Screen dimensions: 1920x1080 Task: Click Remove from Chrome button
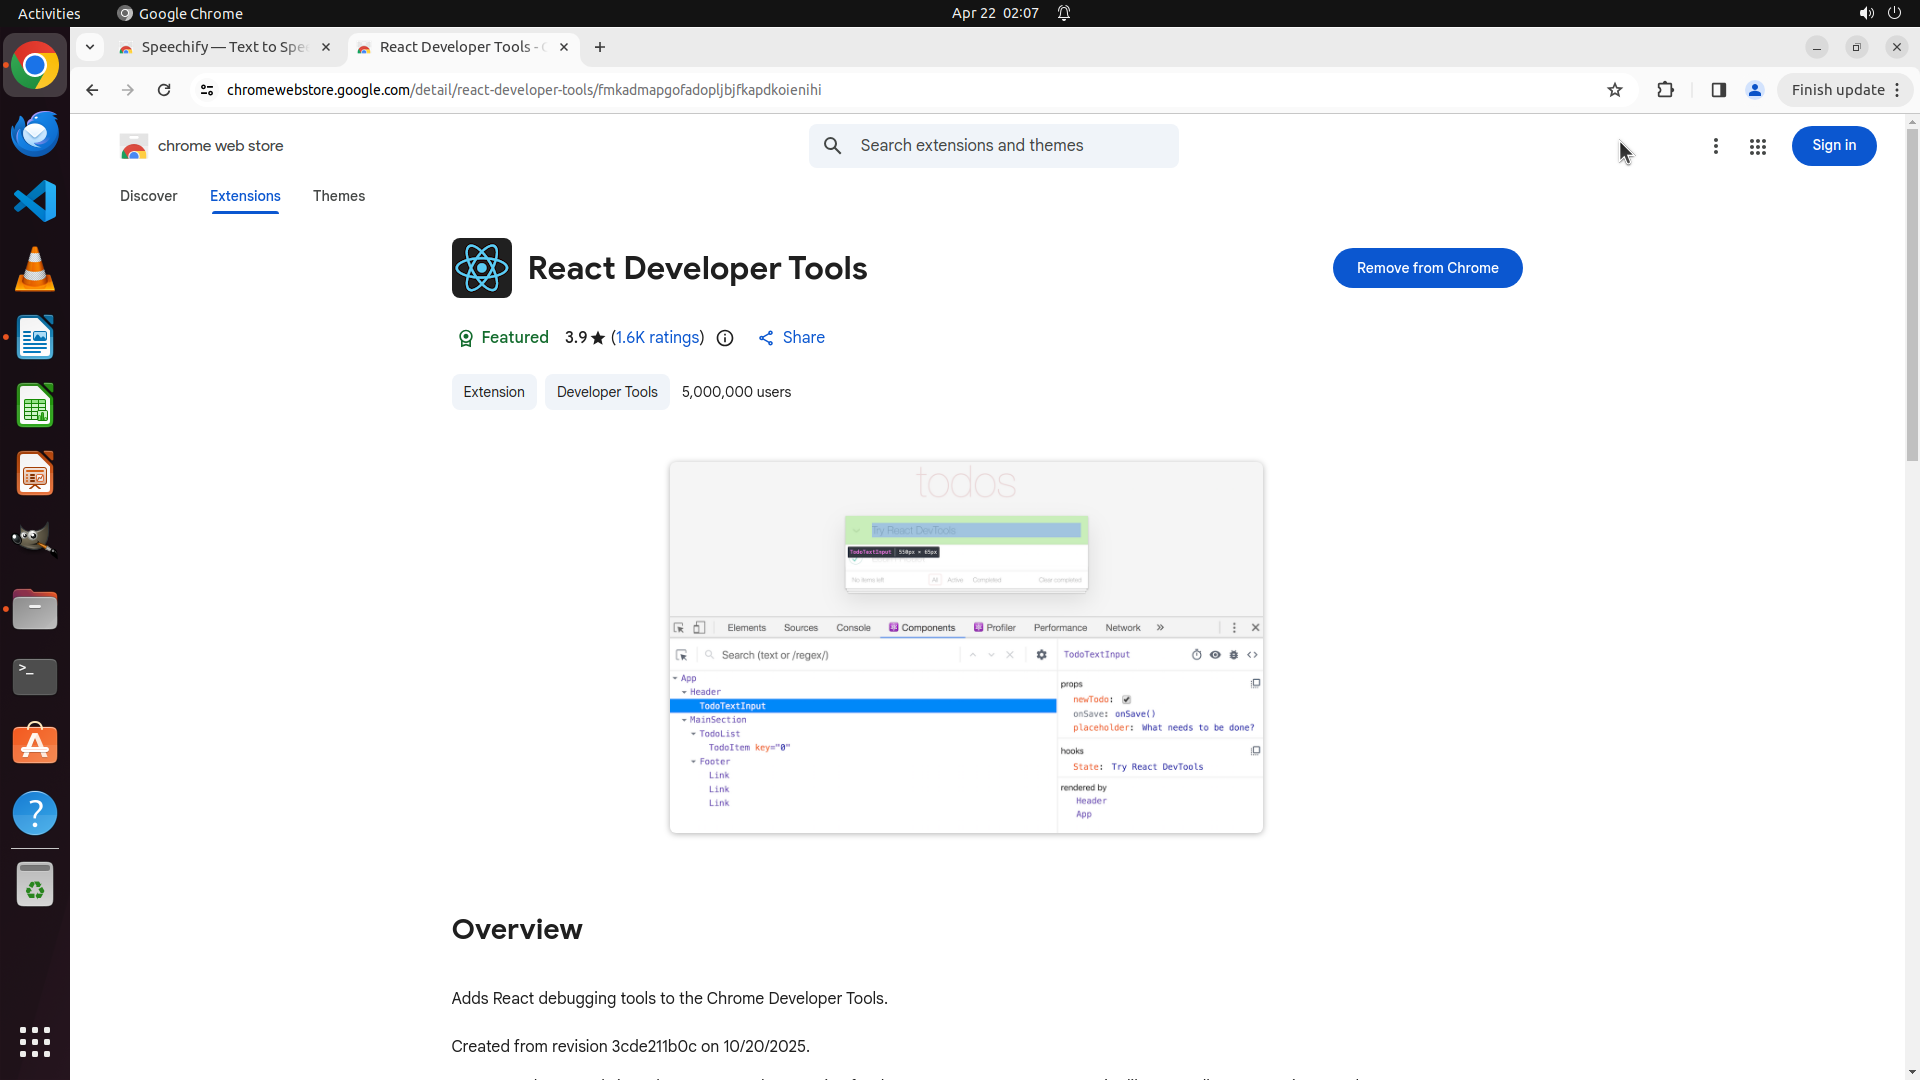(x=1427, y=268)
